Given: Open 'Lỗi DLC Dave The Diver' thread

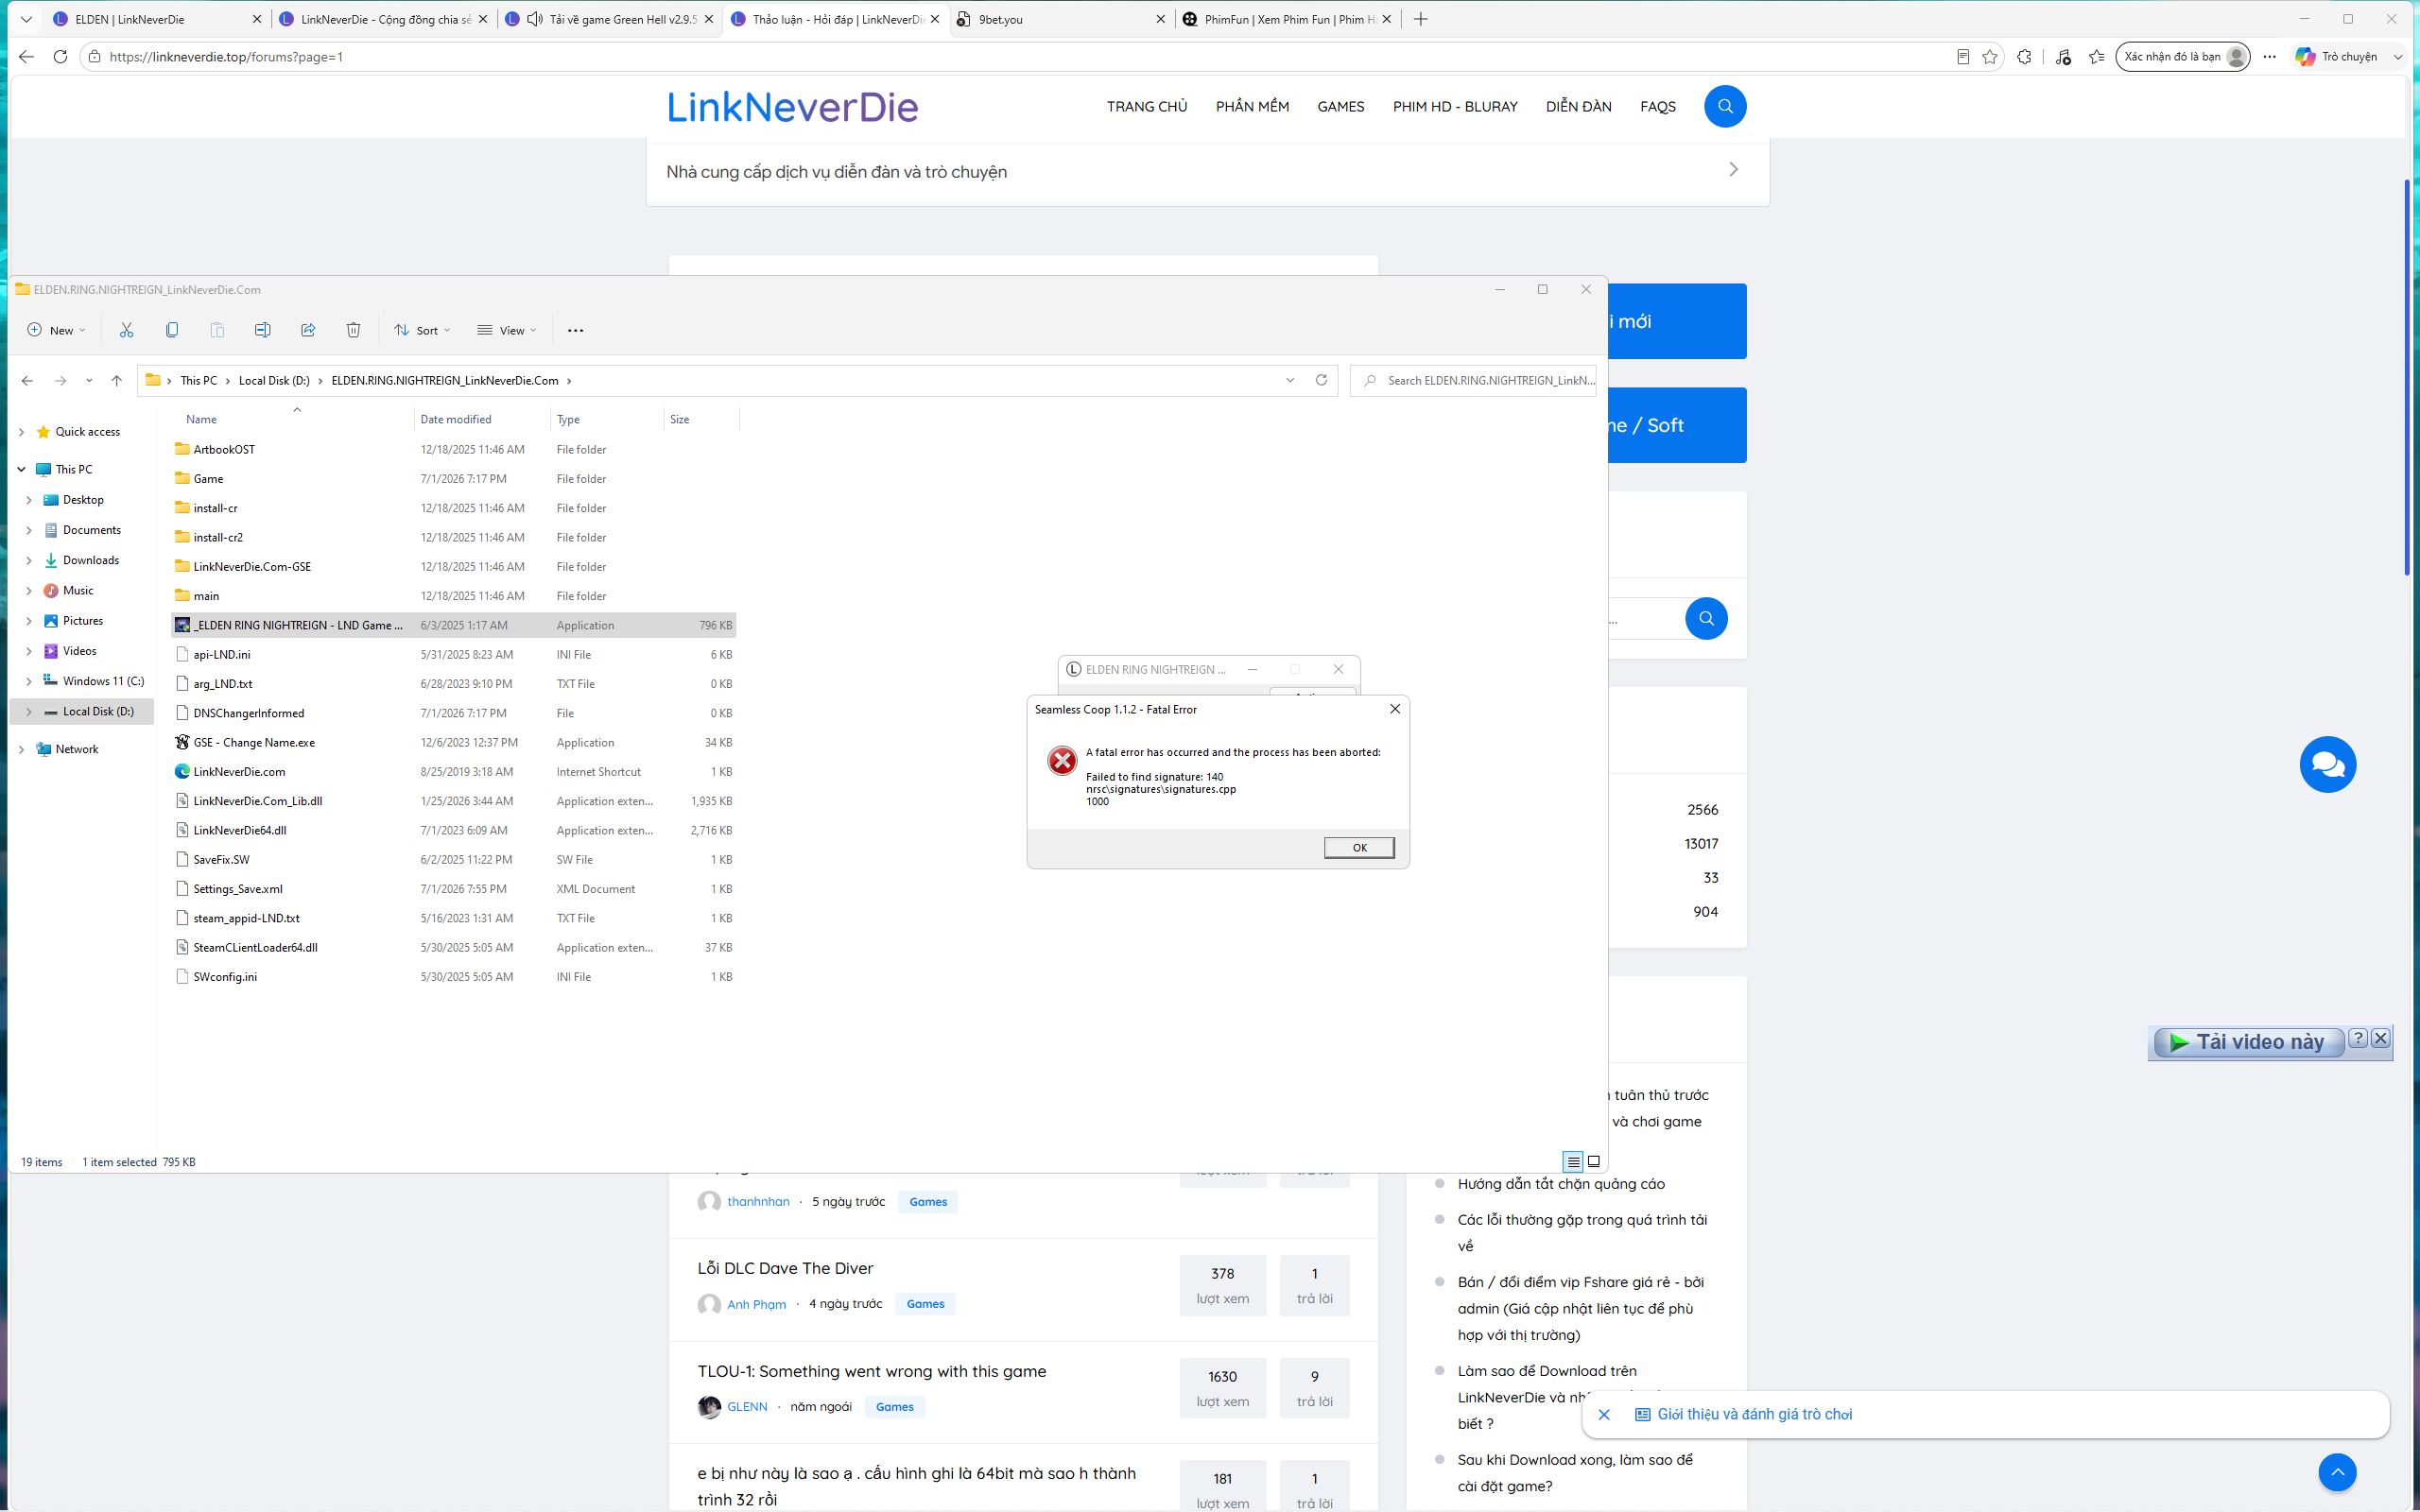Looking at the screenshot, I should click(785, 1268).
